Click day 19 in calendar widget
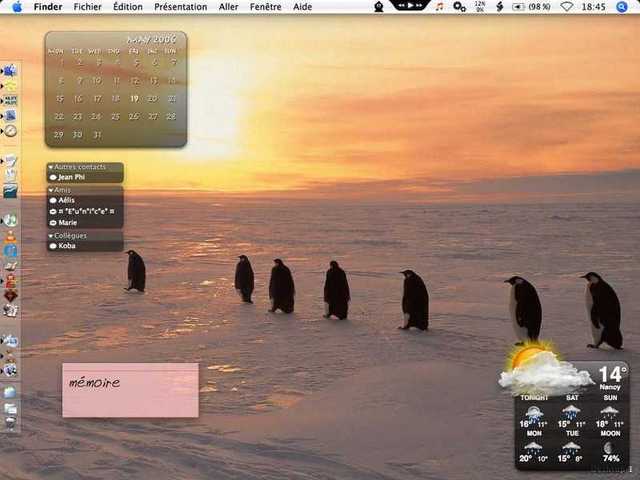Viewport: 640px width, 480px height. pyautogui.click(x=134, y=99)
